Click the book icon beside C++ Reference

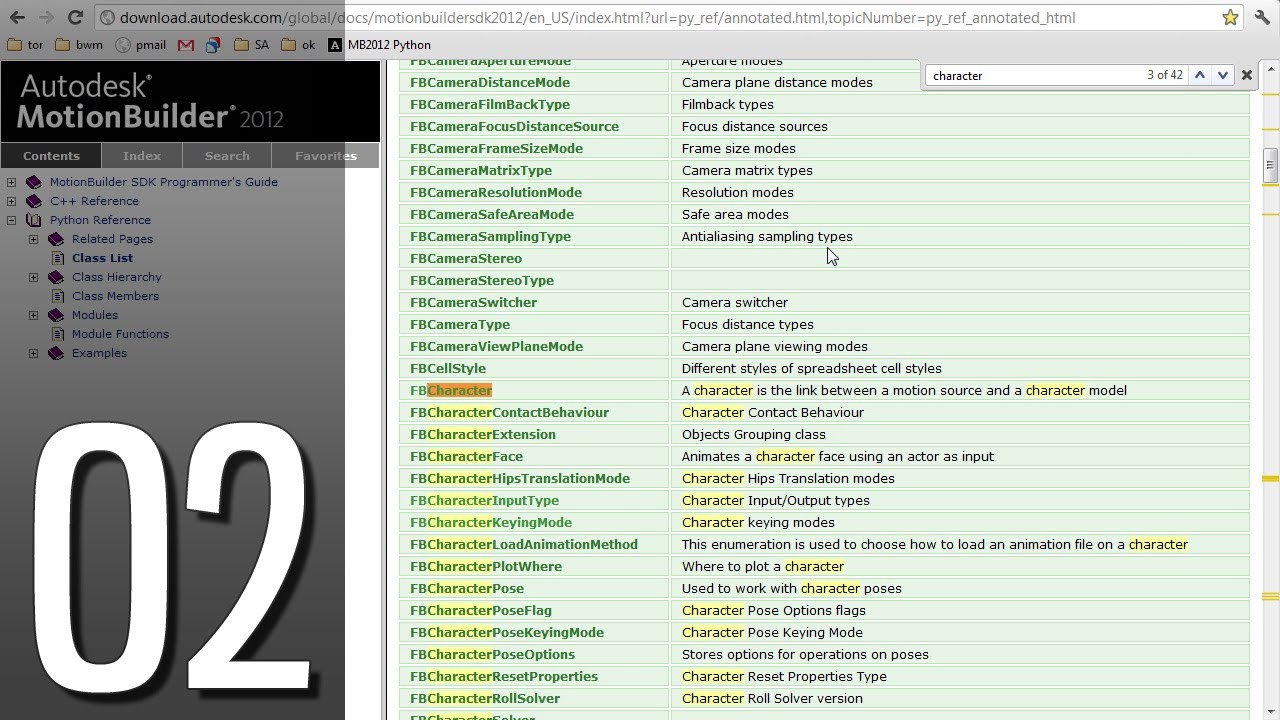tap(33, 201)
